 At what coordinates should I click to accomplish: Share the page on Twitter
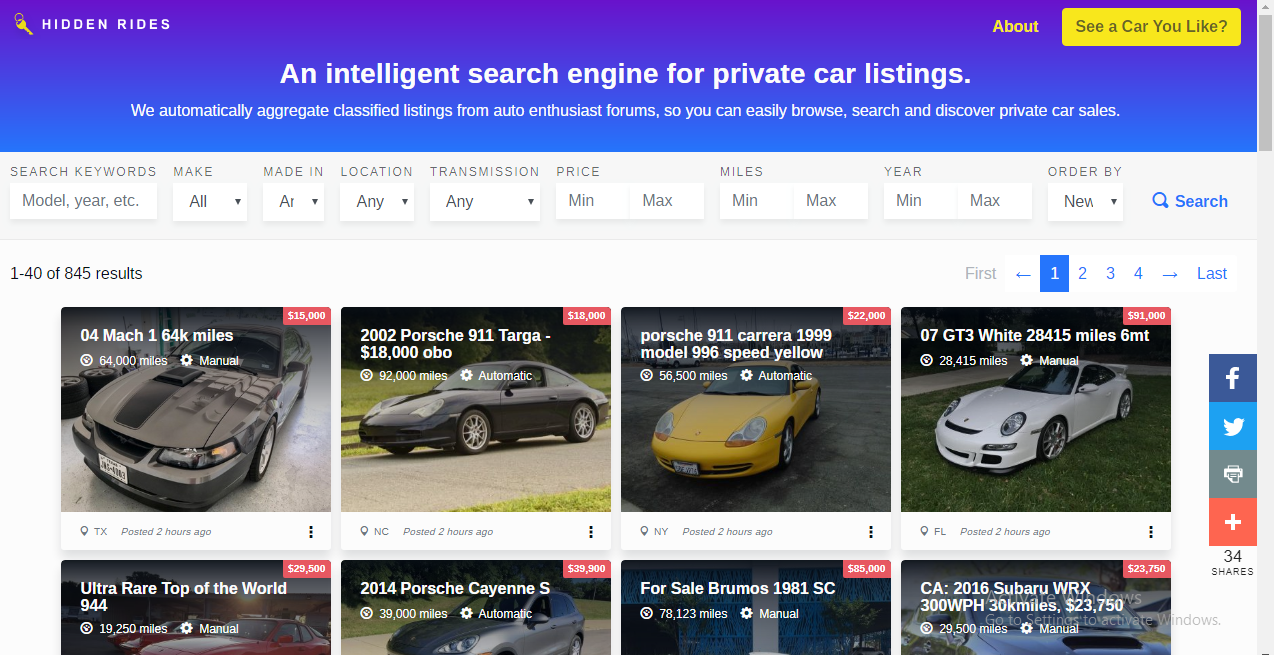point(1233,426)
